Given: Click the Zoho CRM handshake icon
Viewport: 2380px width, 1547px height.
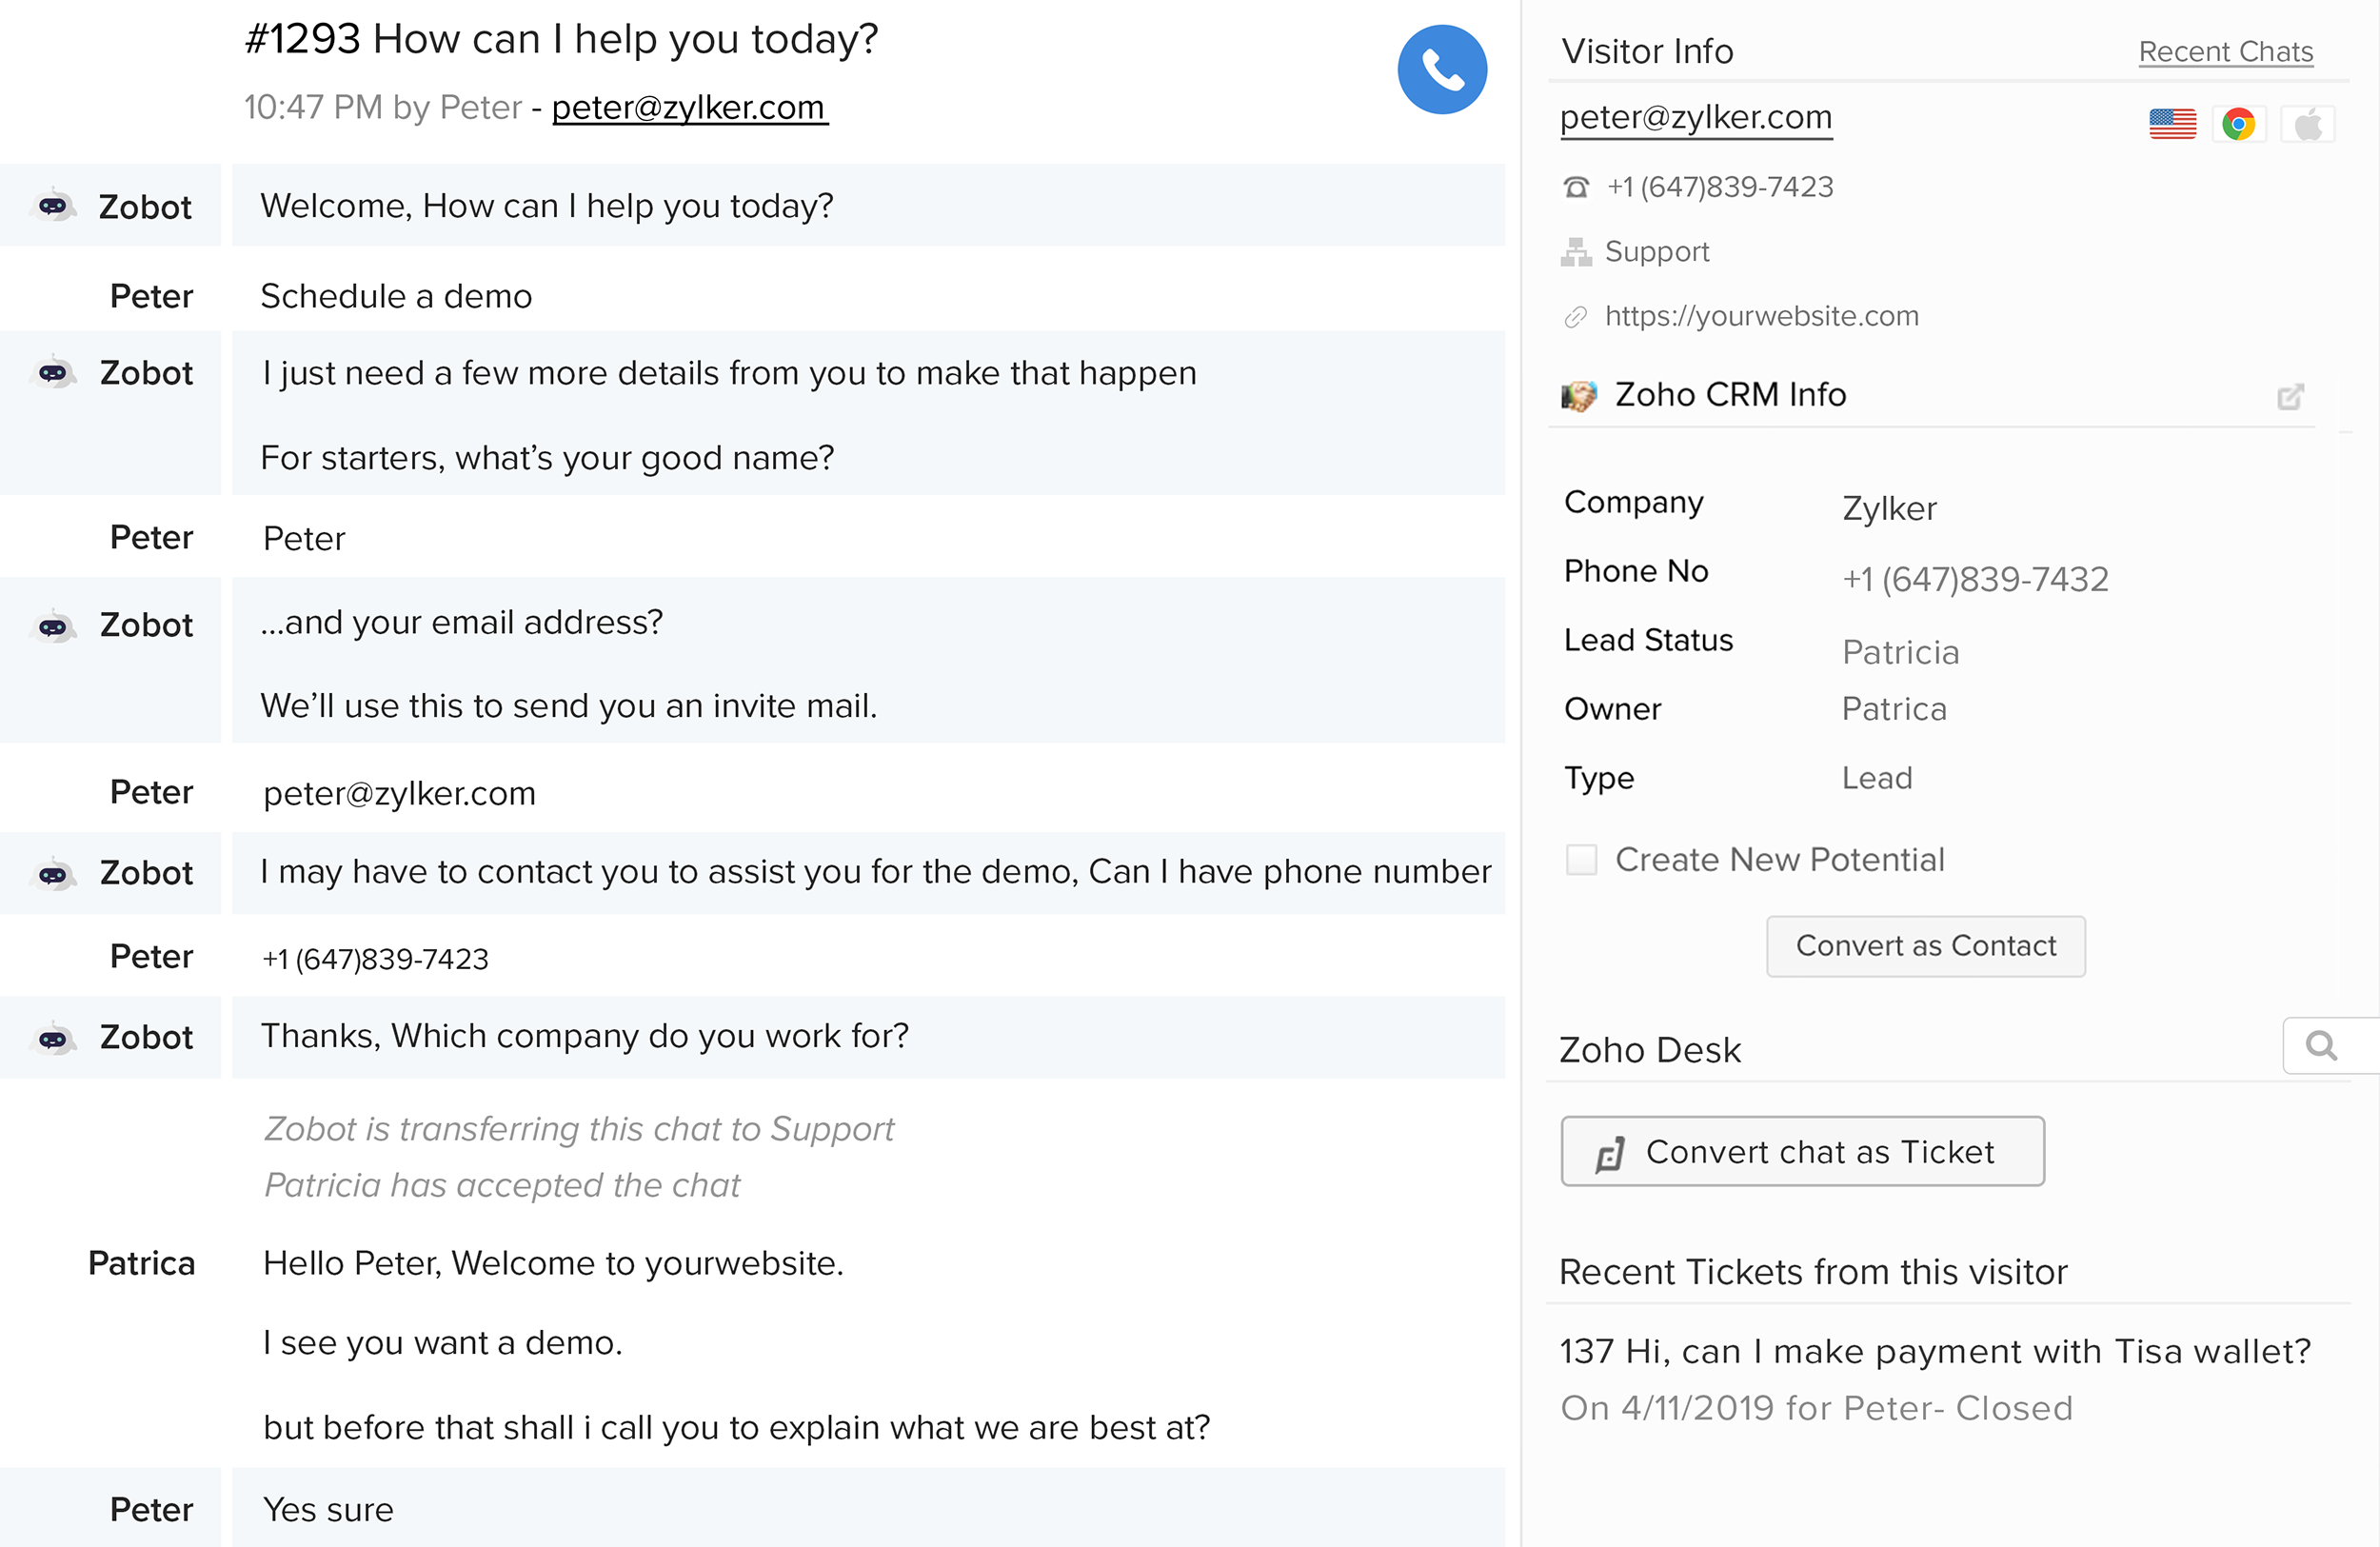Looking at the screenshot, I should (1579, 395).
